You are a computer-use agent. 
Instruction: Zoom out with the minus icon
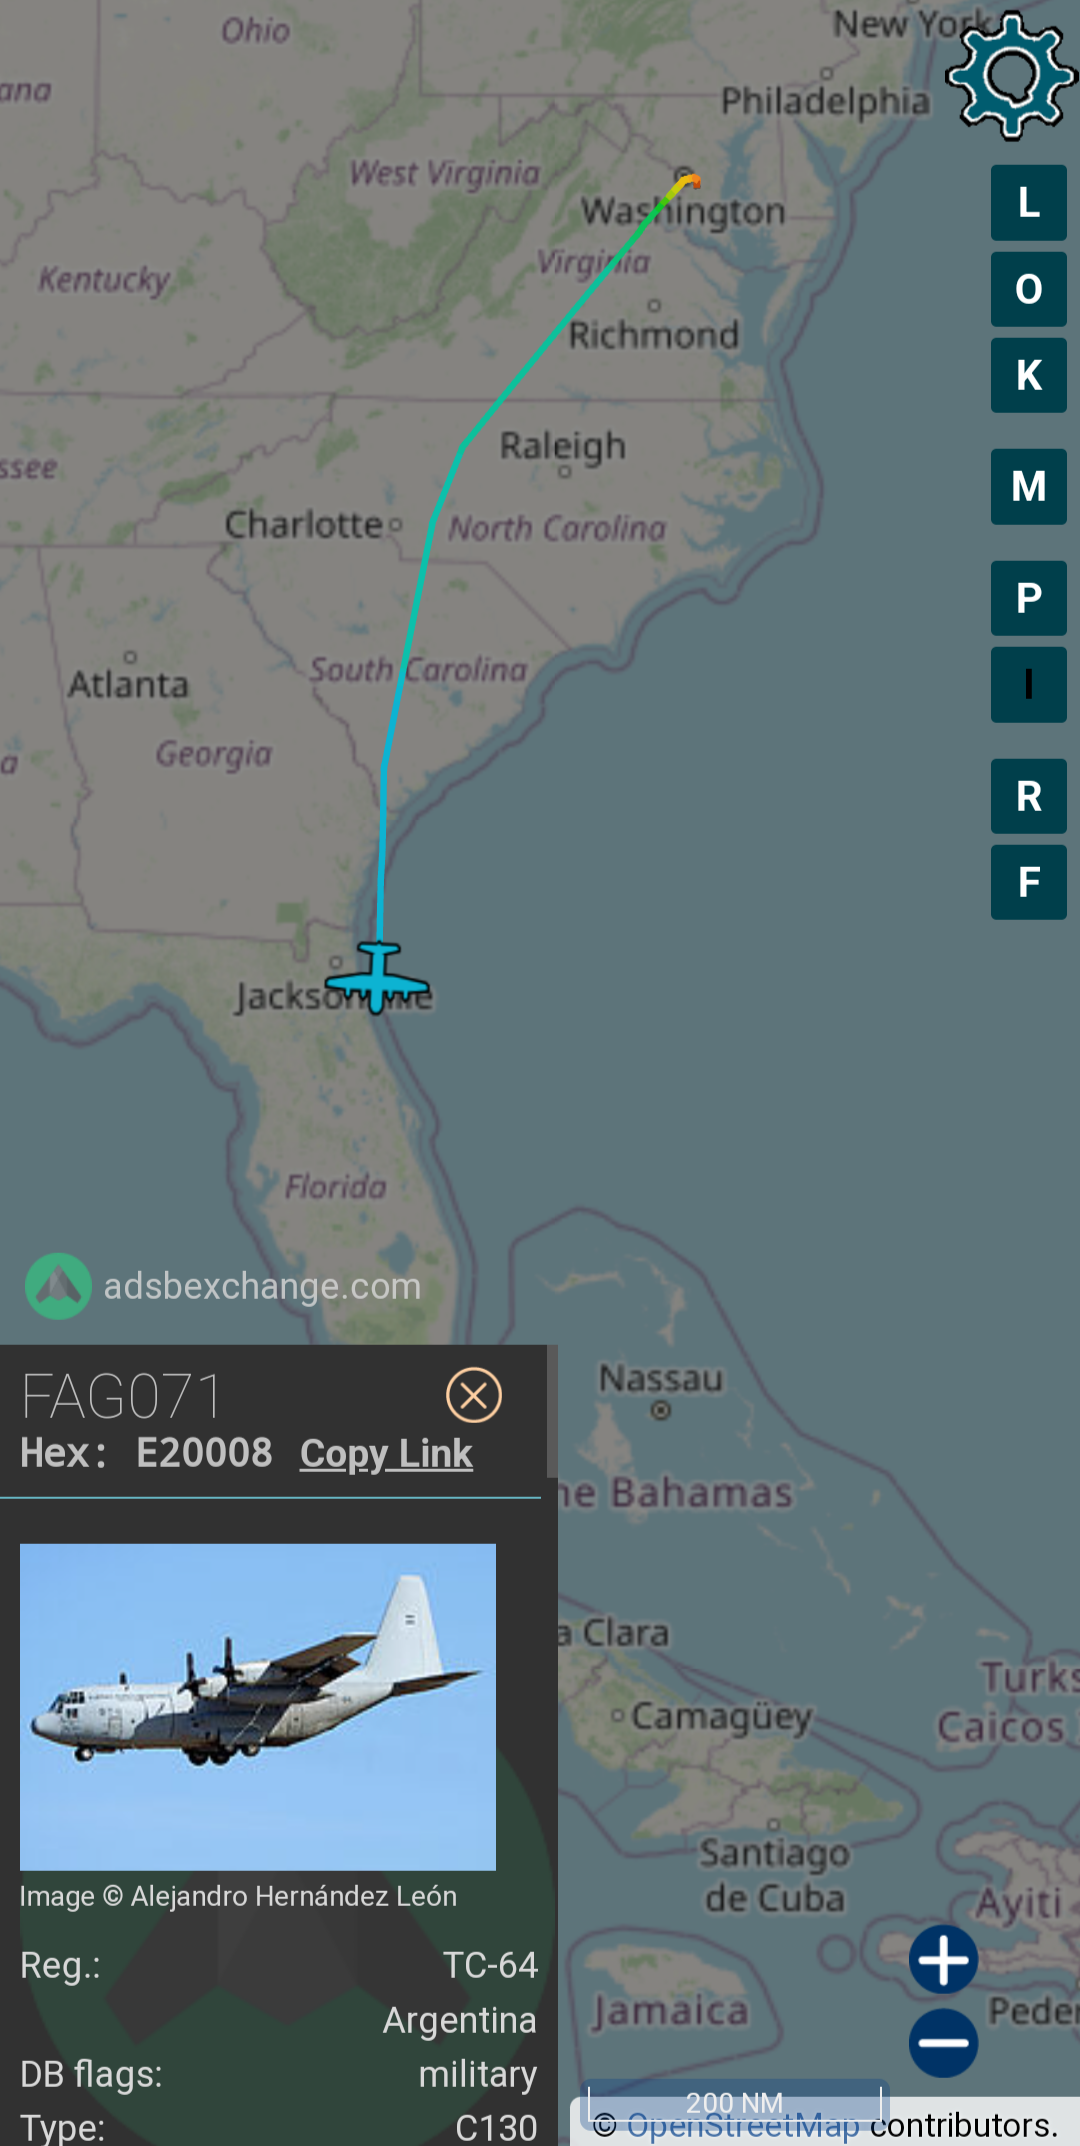pyautogui.click(x=943, y=2042)
